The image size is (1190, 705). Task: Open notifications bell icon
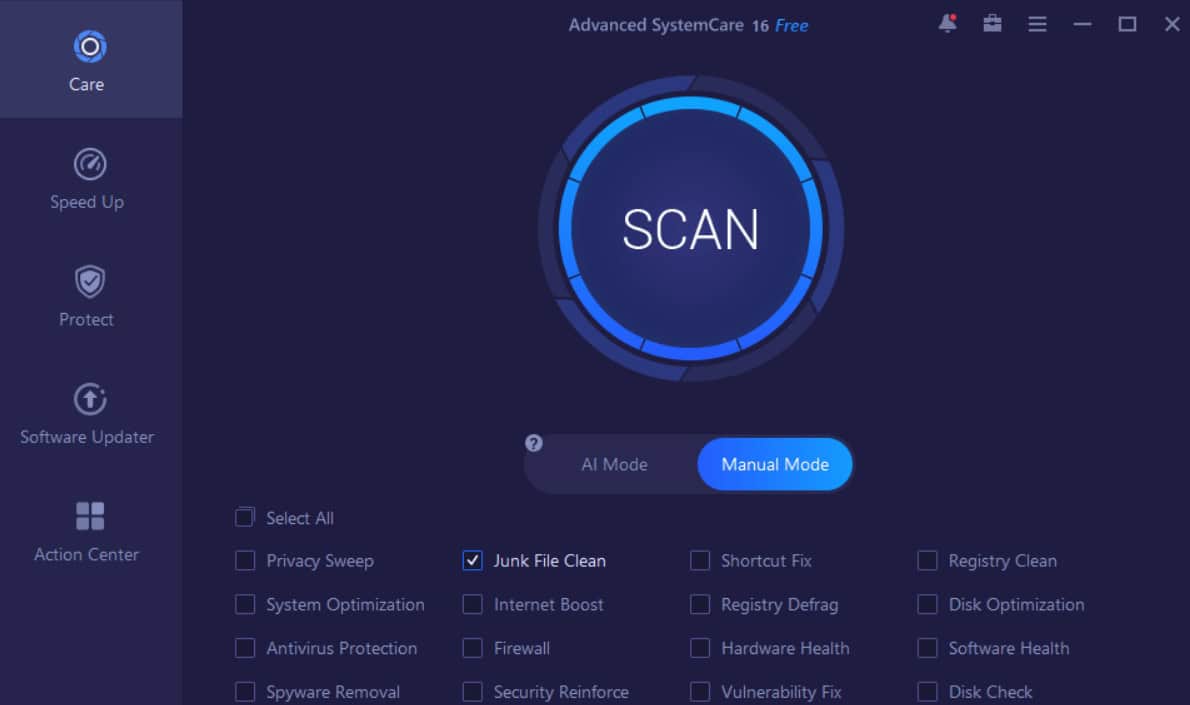click(x=947, y=24)
